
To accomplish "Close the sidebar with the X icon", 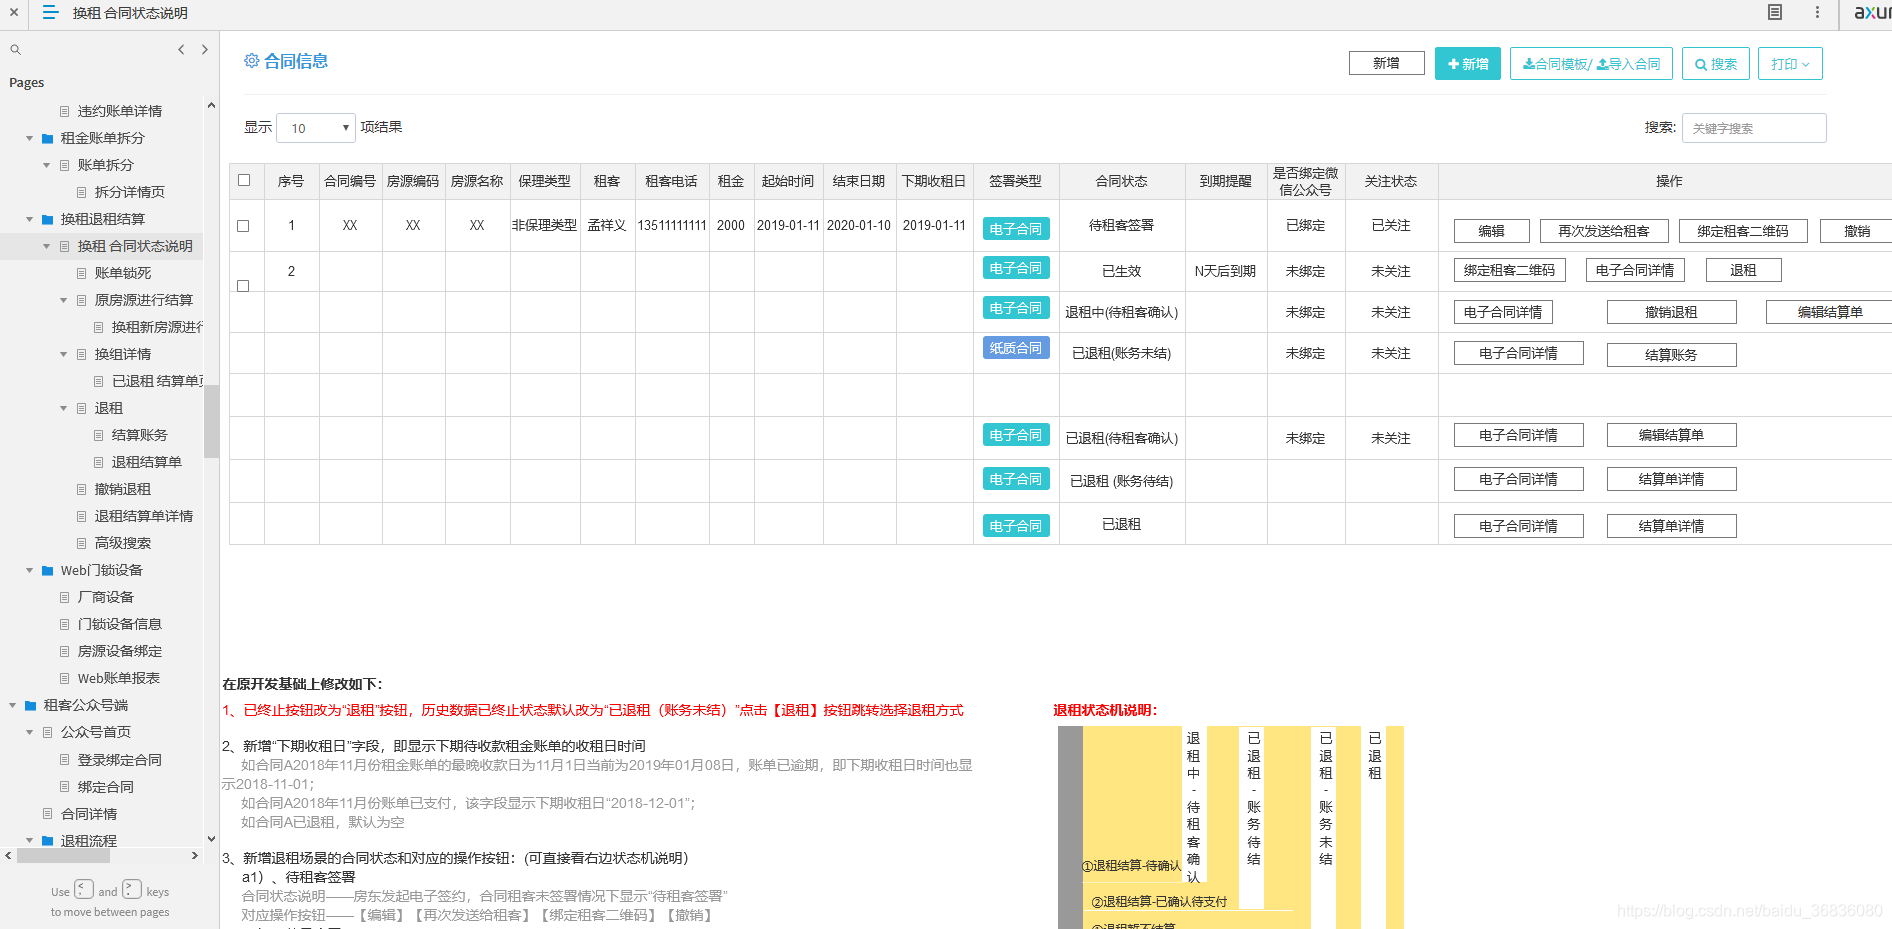I will coord(14,13).
